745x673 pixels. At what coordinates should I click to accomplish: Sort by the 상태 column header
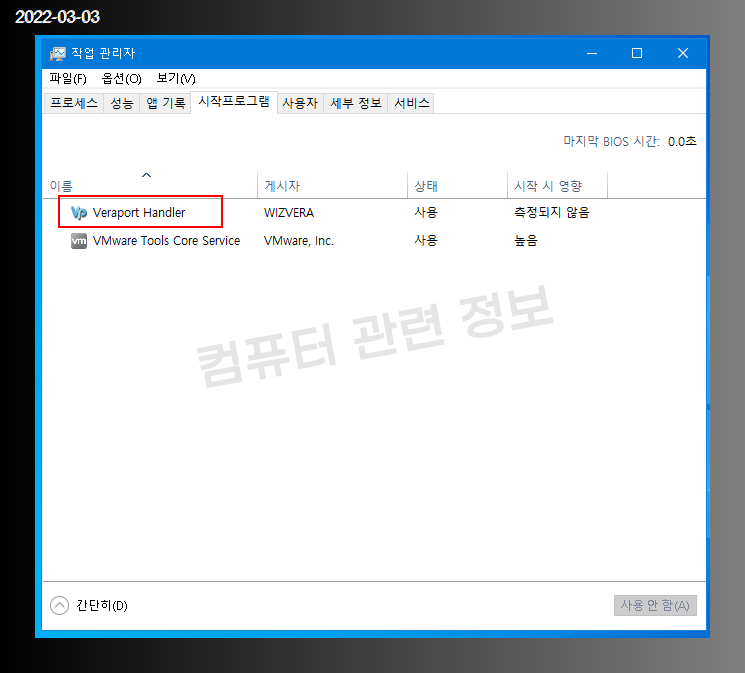(x=458, y=185)
